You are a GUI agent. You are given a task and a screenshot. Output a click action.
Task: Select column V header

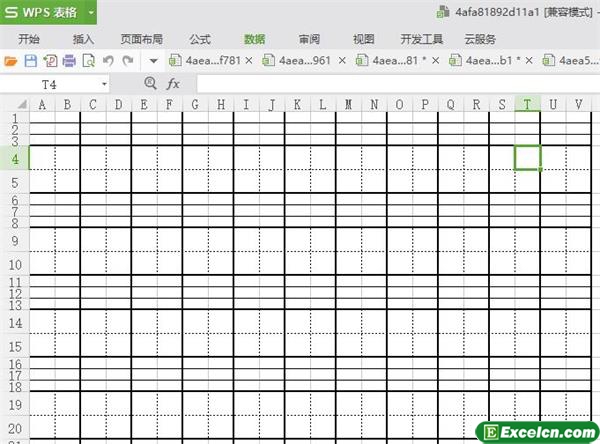tap(579, 104)
